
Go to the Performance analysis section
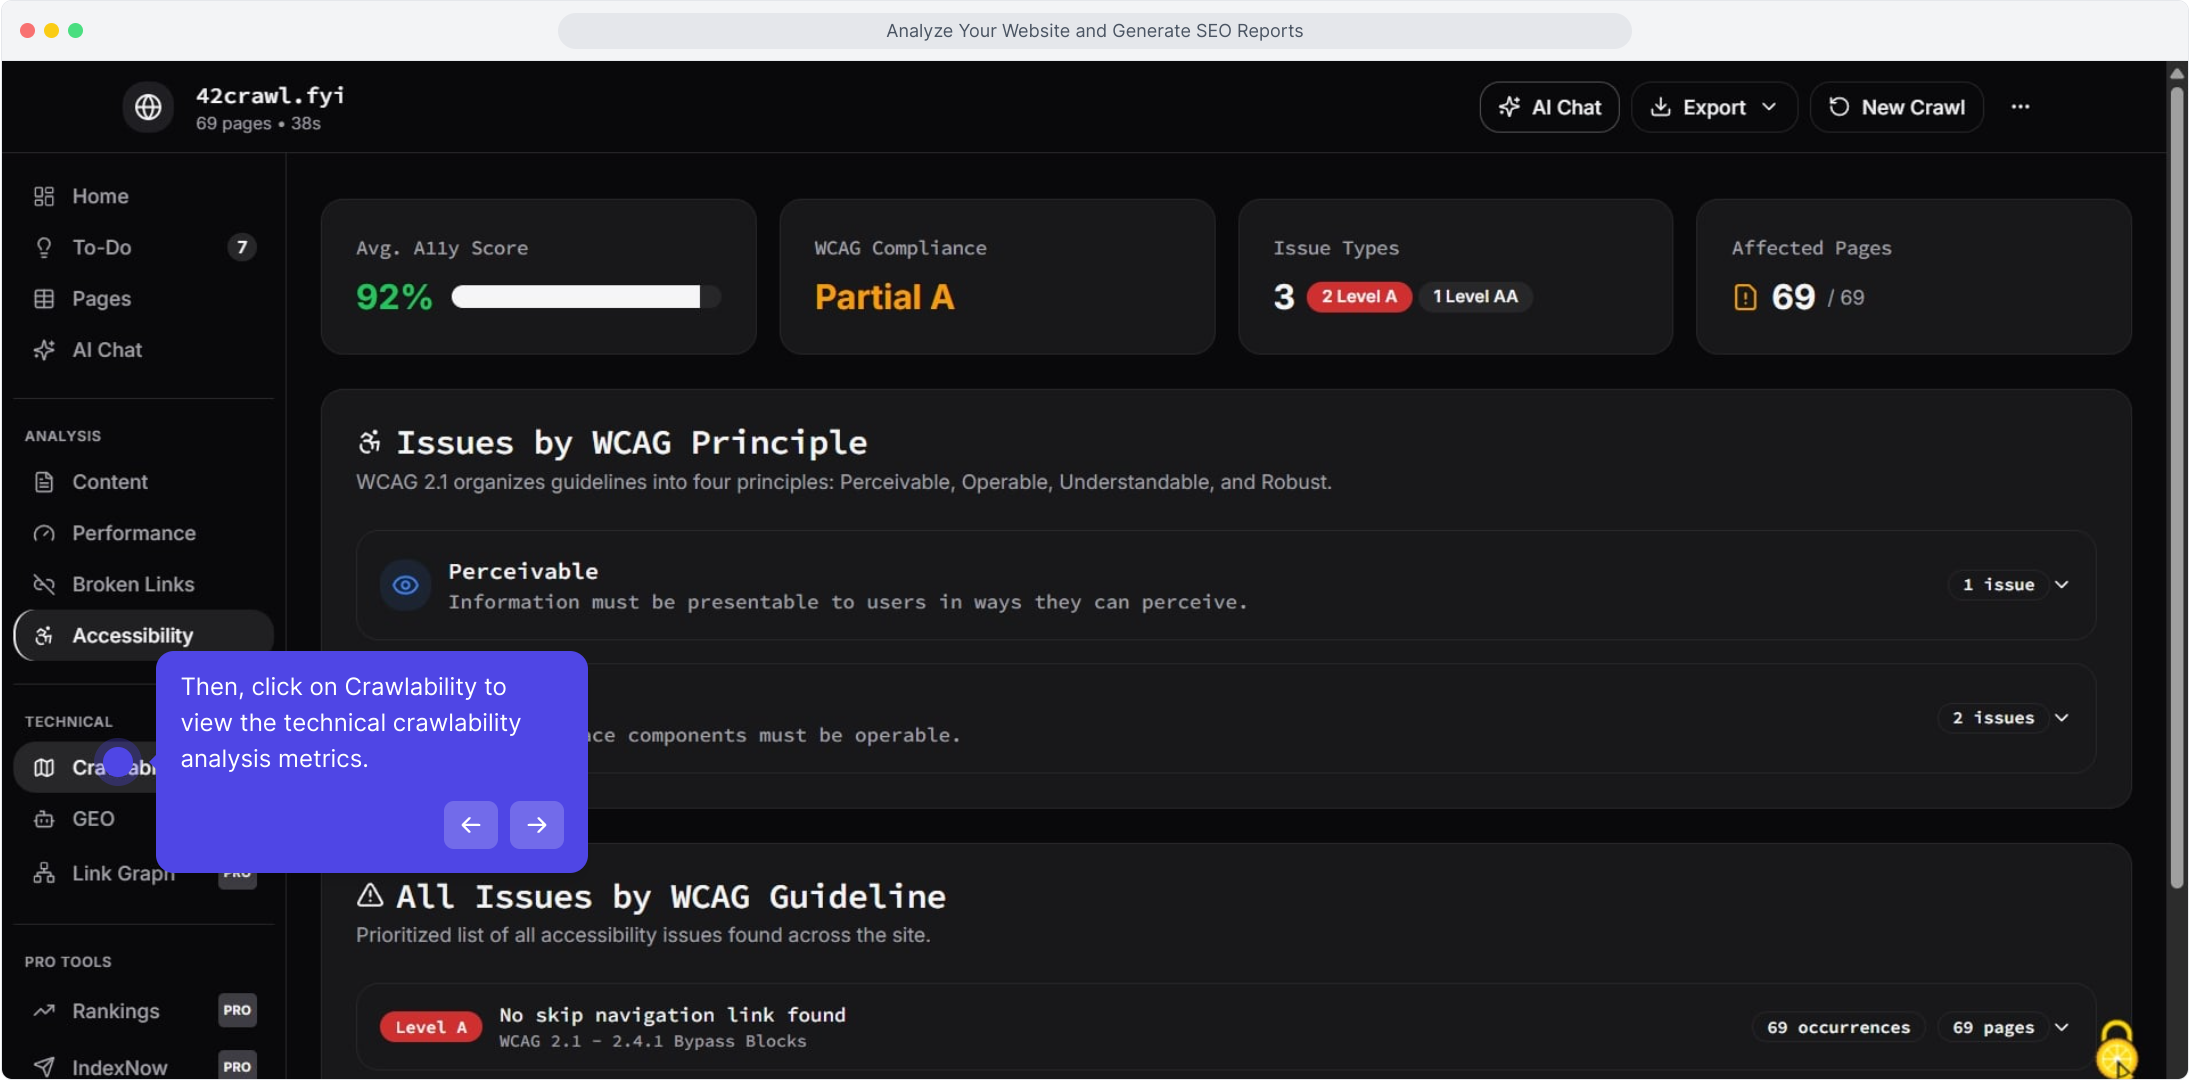(x=133, y=533)
